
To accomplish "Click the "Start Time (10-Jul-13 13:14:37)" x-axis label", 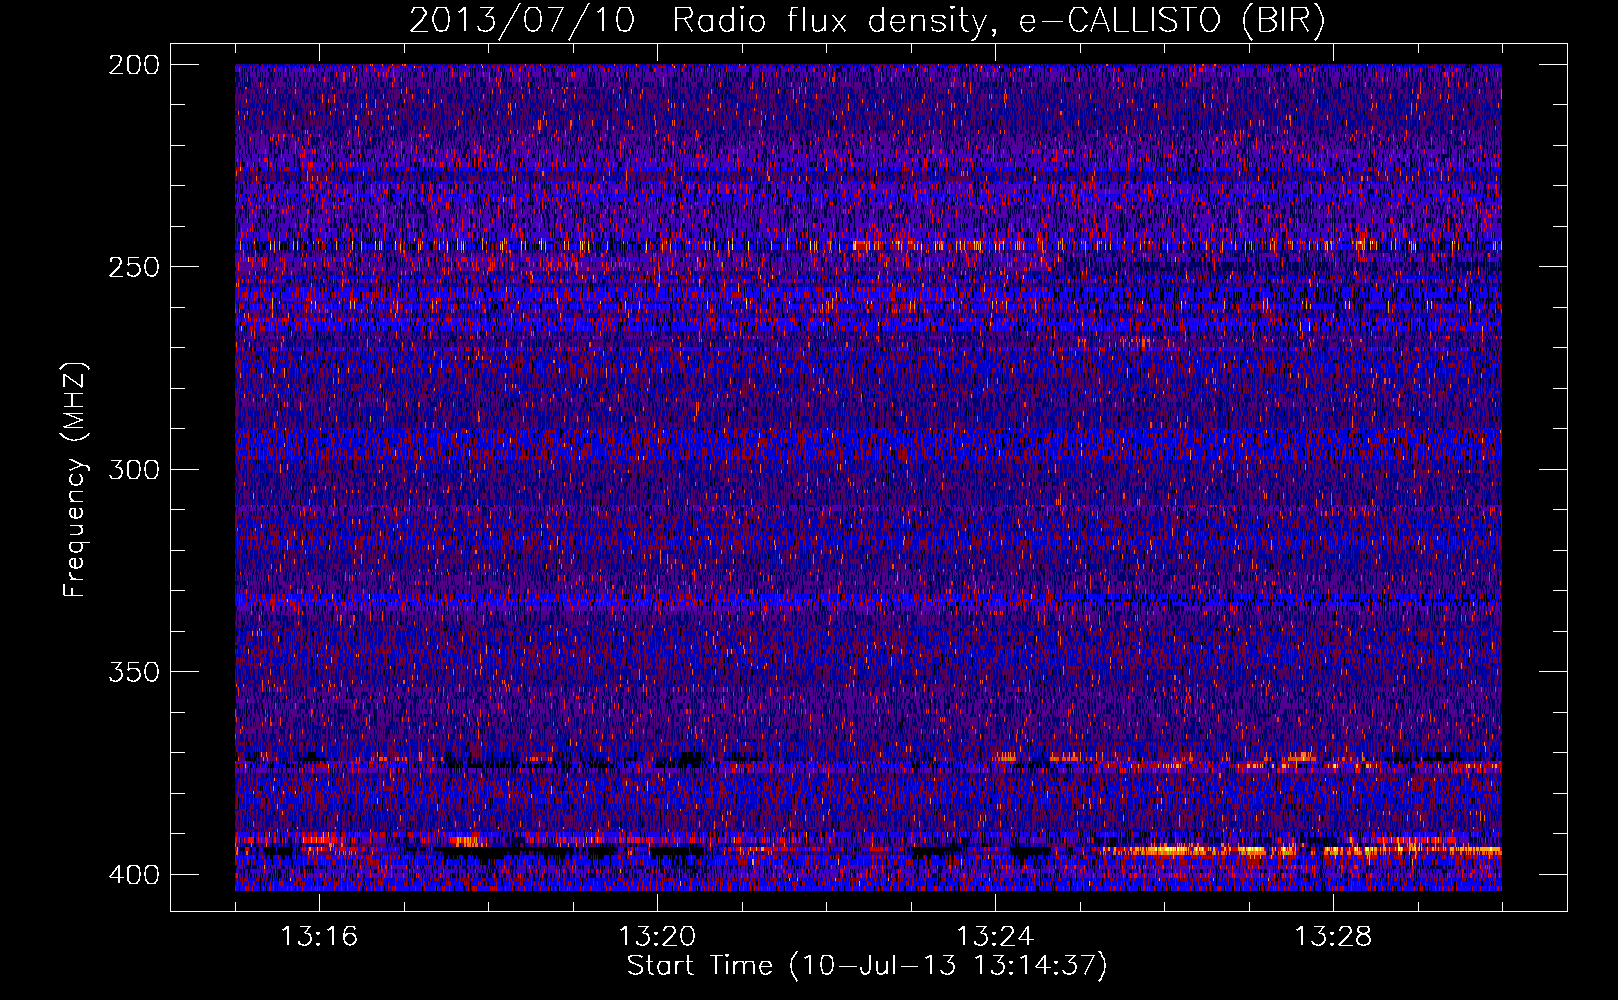I will pyautogui.click(x=867, y=966).
